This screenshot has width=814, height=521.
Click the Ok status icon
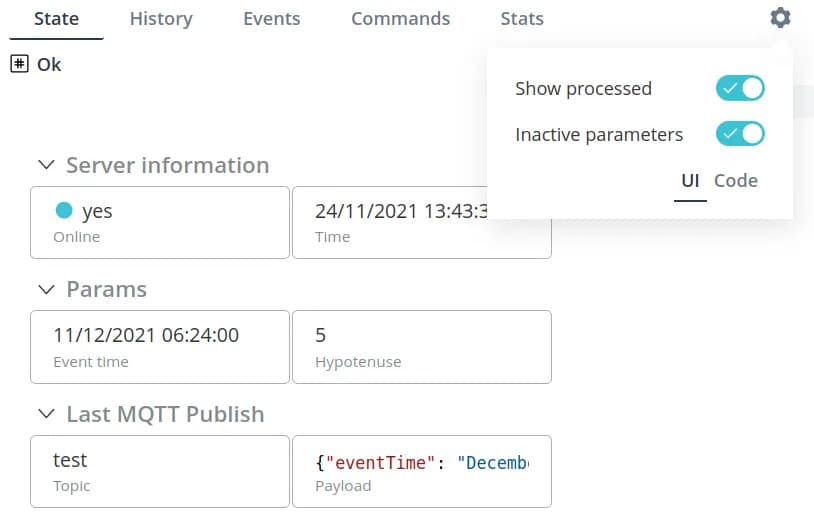click(18, 64)
